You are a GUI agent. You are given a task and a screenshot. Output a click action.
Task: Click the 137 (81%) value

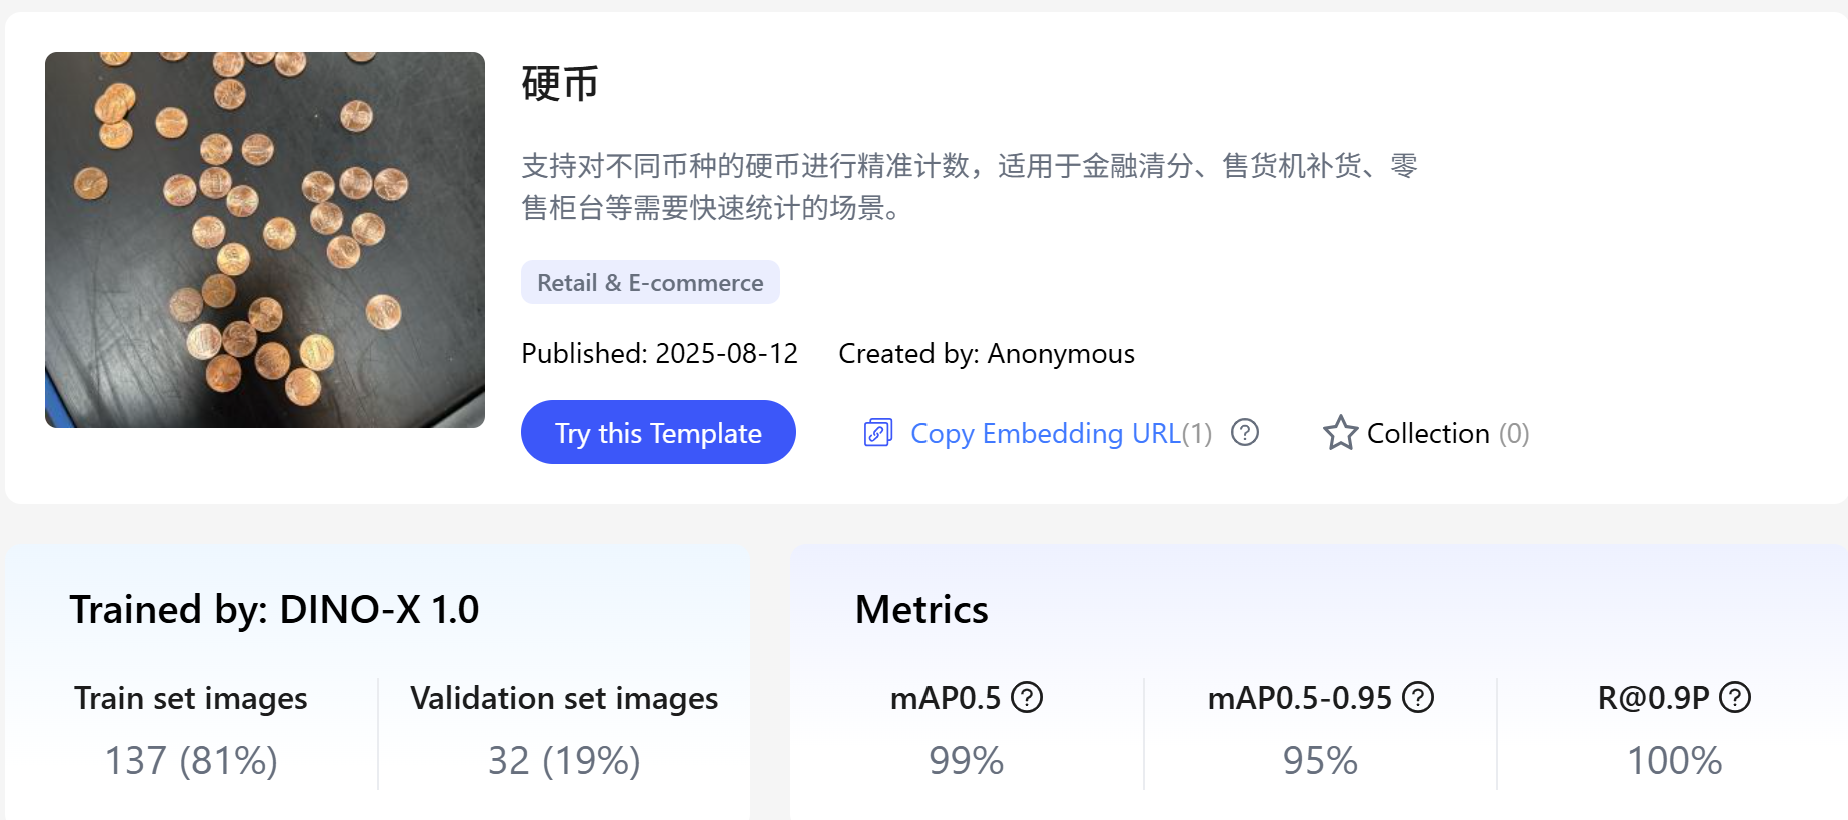[x=191, y=760]
